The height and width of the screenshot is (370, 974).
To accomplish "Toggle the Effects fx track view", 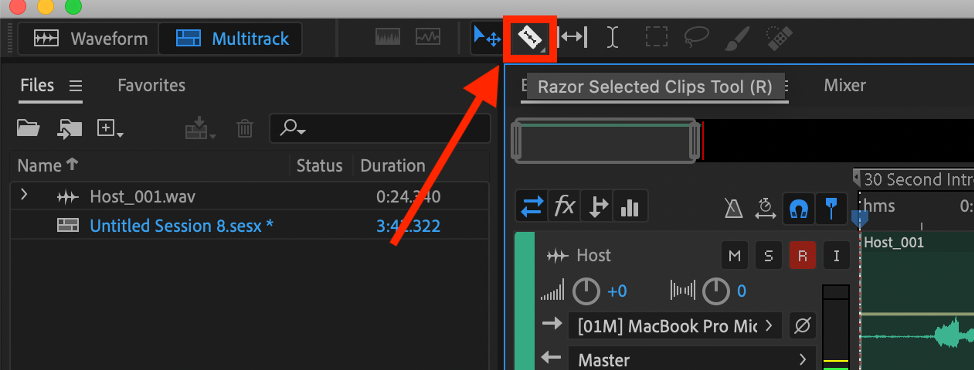I will coord(565,205).
